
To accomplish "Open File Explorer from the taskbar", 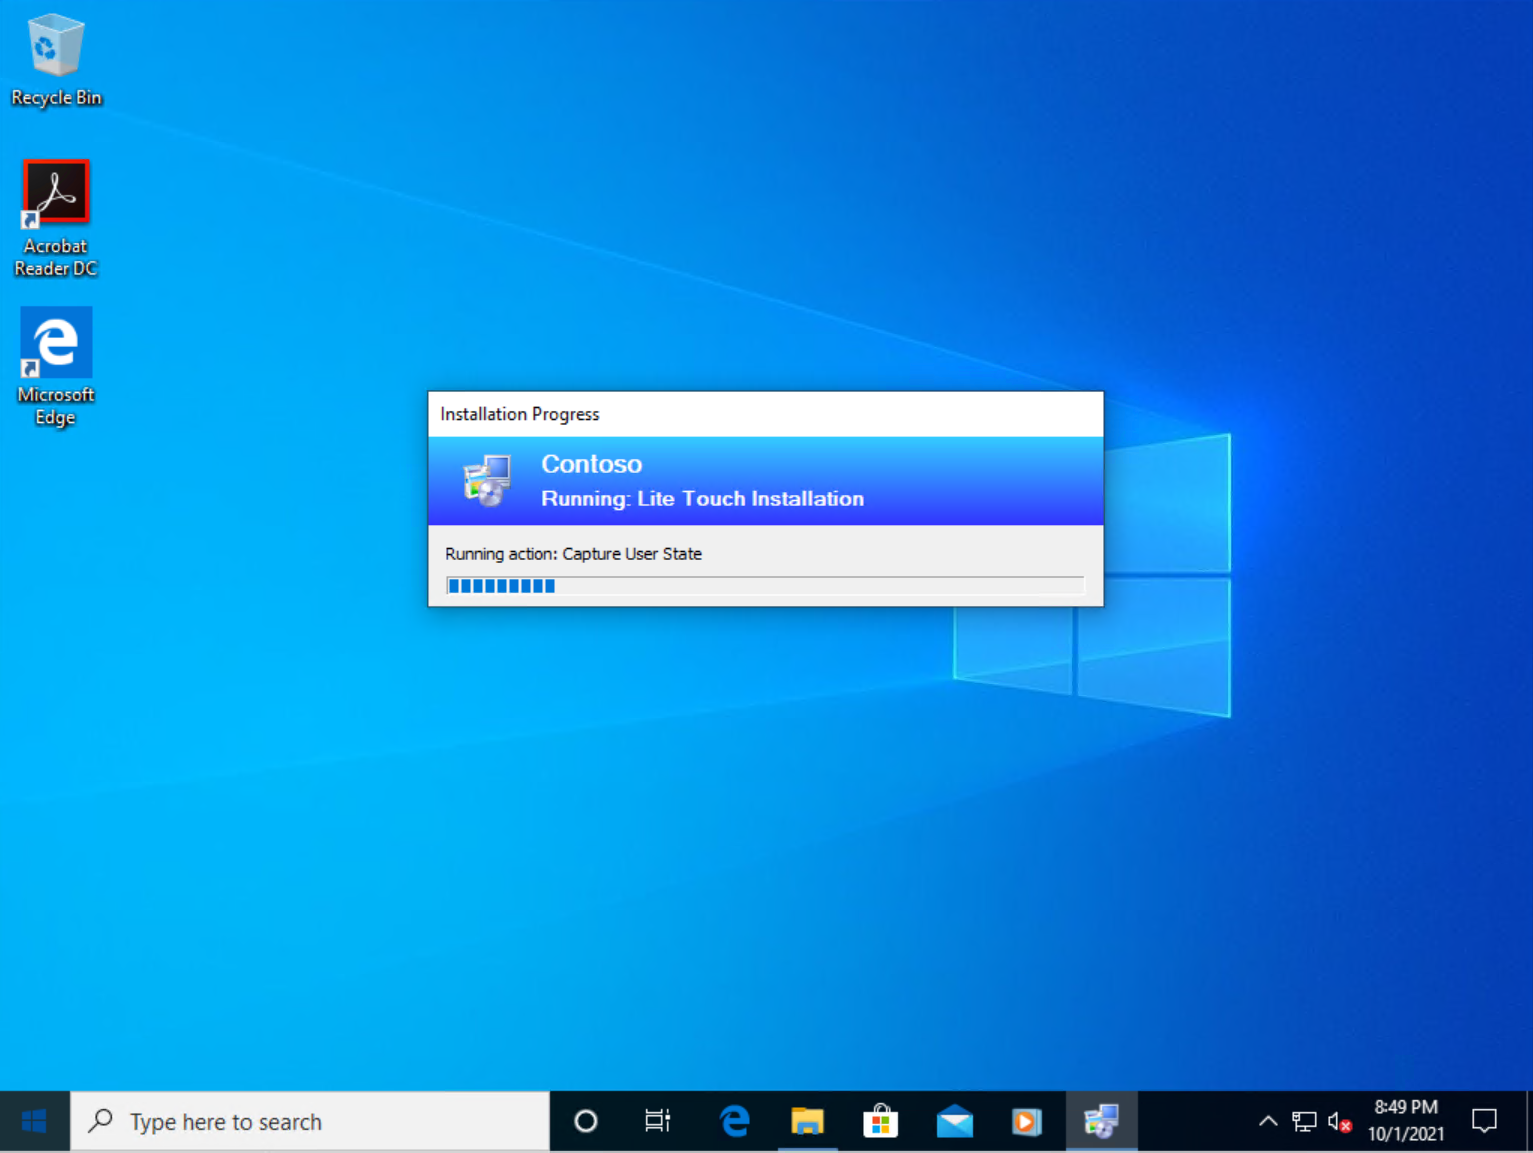I will point(807,1121).
